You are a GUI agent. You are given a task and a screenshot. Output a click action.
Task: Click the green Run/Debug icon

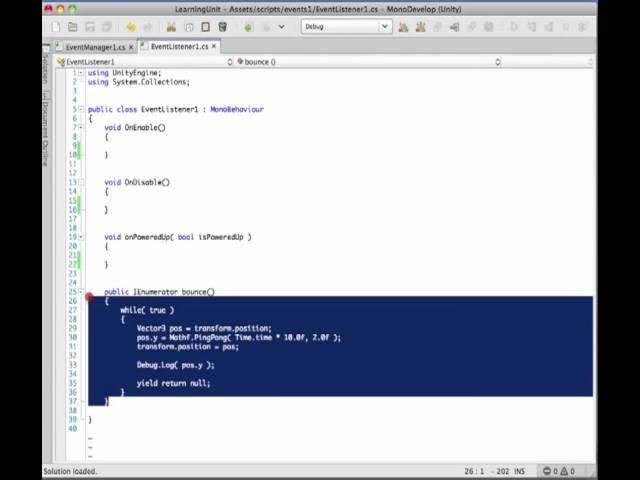click(x=248, y=27)
